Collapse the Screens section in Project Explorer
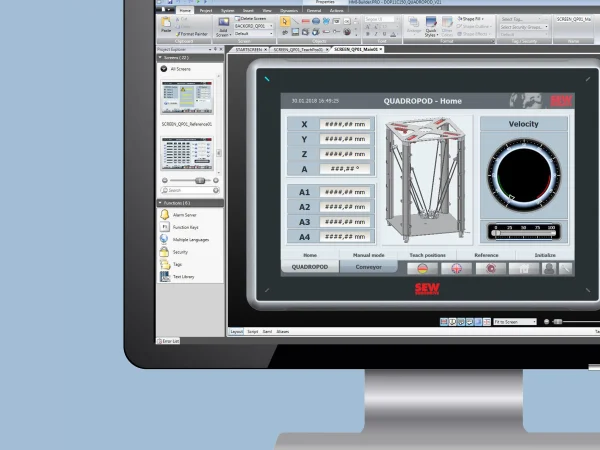 point(160,57)
